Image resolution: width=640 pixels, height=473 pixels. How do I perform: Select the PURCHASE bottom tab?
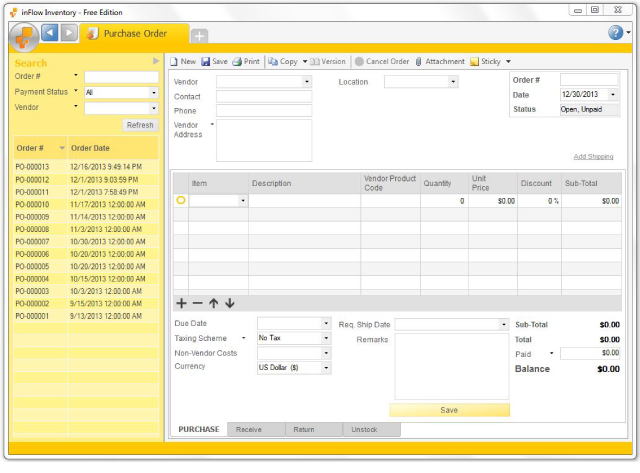pyautogui.click(x=199, y=429)
